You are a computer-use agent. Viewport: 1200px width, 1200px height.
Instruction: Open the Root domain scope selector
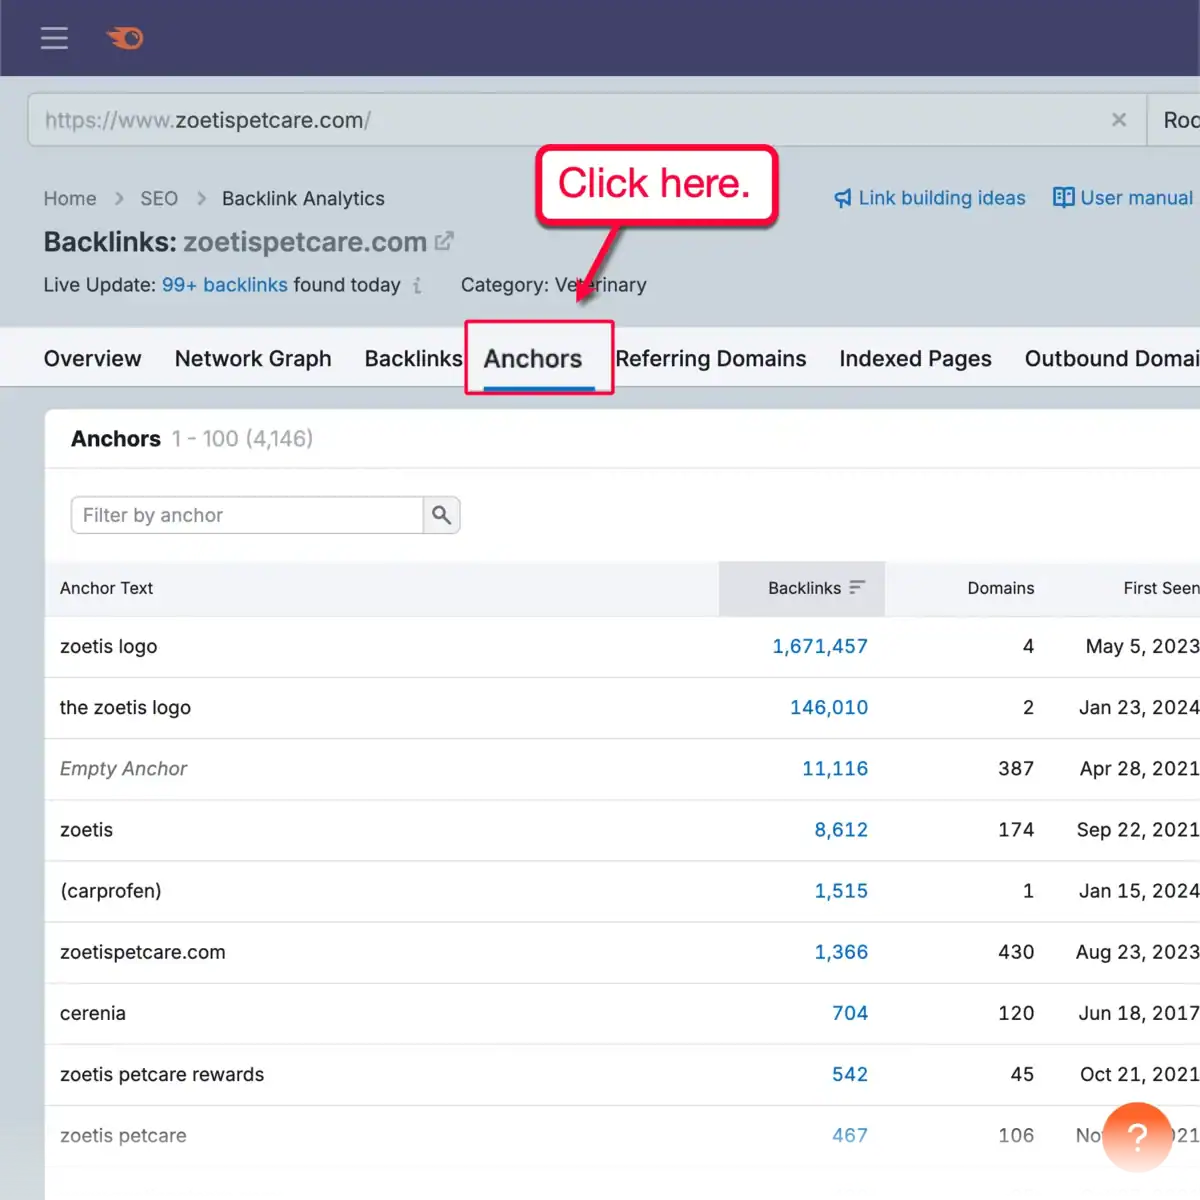[1180, 119]
